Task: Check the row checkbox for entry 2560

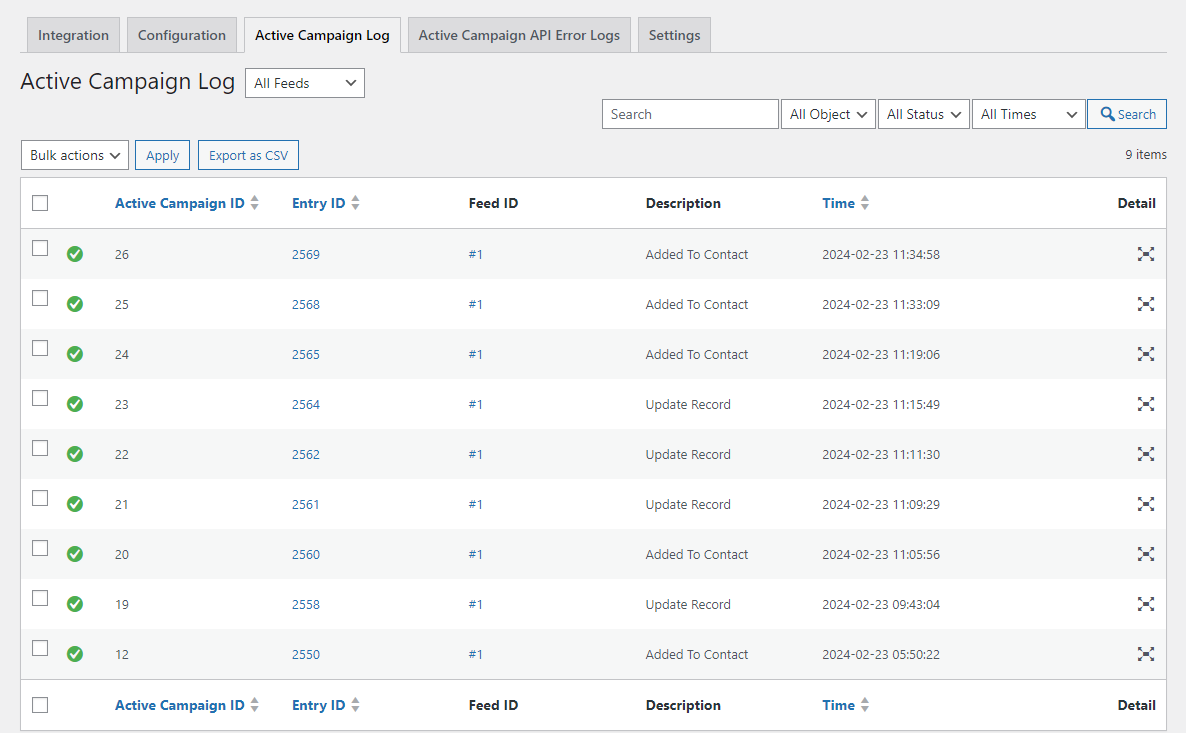Action: coord(40,548)
